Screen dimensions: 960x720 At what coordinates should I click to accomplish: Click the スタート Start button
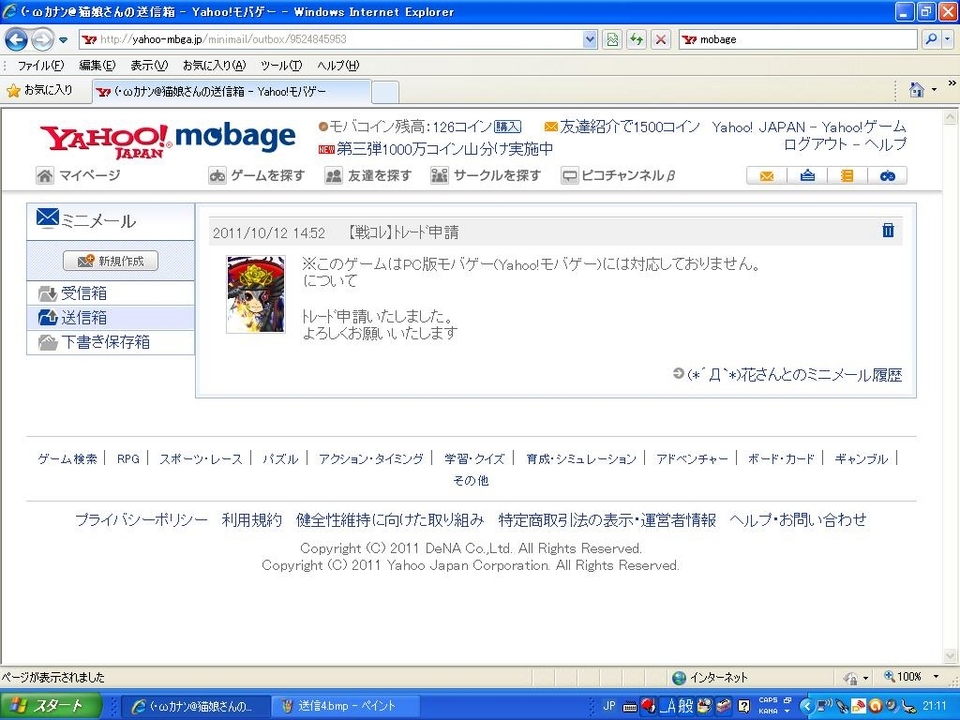tap(50, 706)
